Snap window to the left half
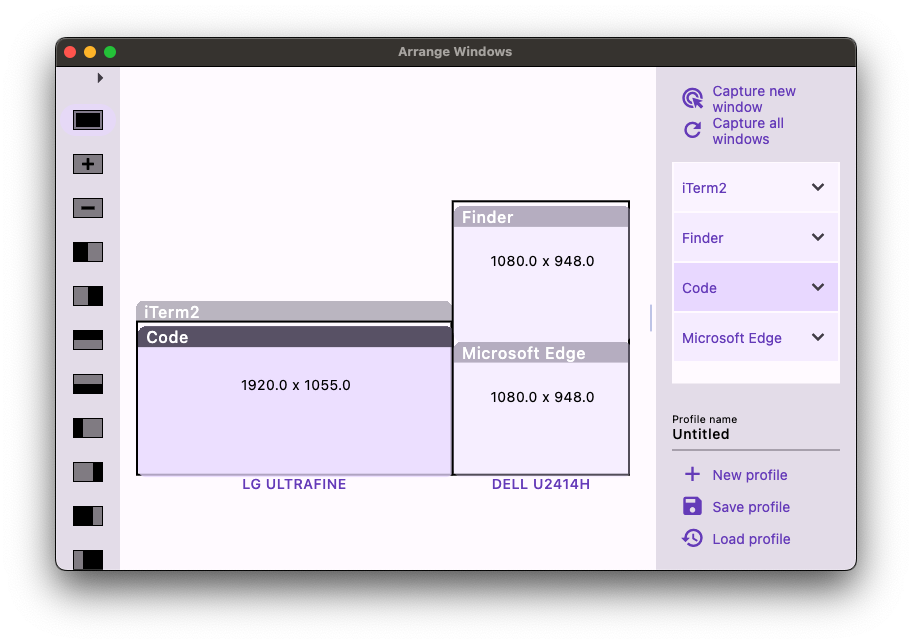912x644 pixels. tap(88, 252)
